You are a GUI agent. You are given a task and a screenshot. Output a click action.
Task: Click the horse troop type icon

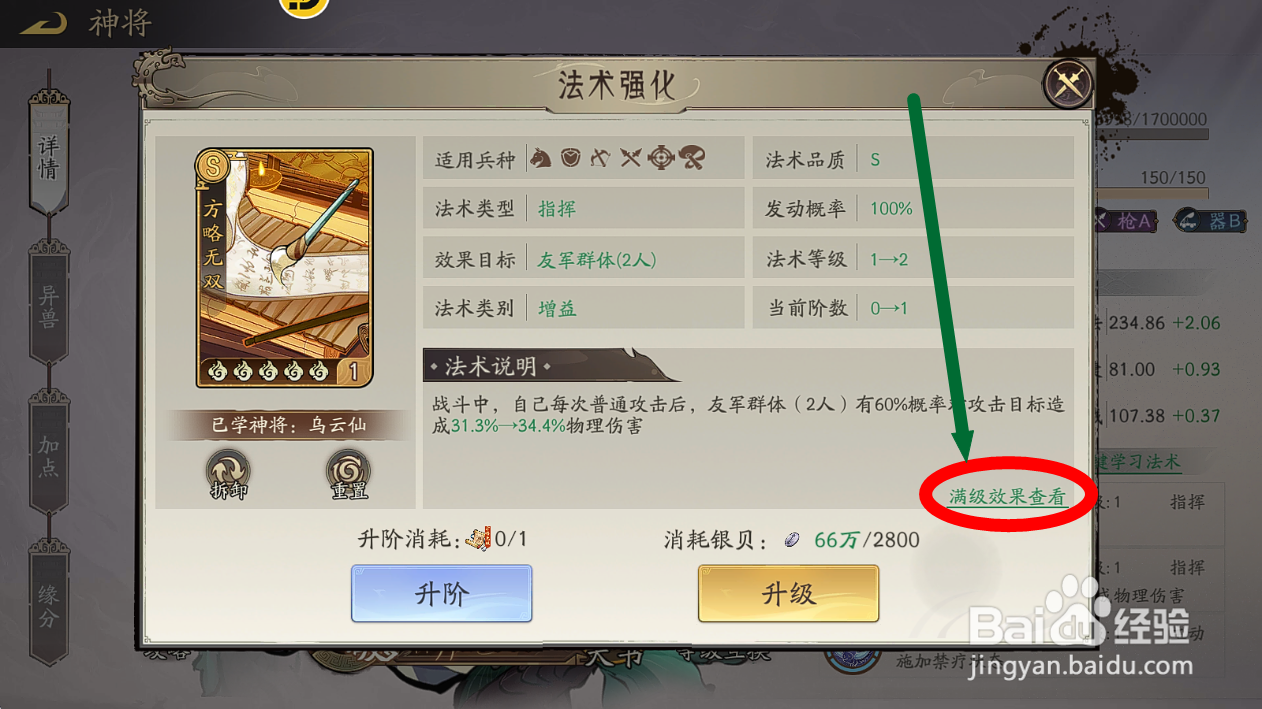[540, 157]
